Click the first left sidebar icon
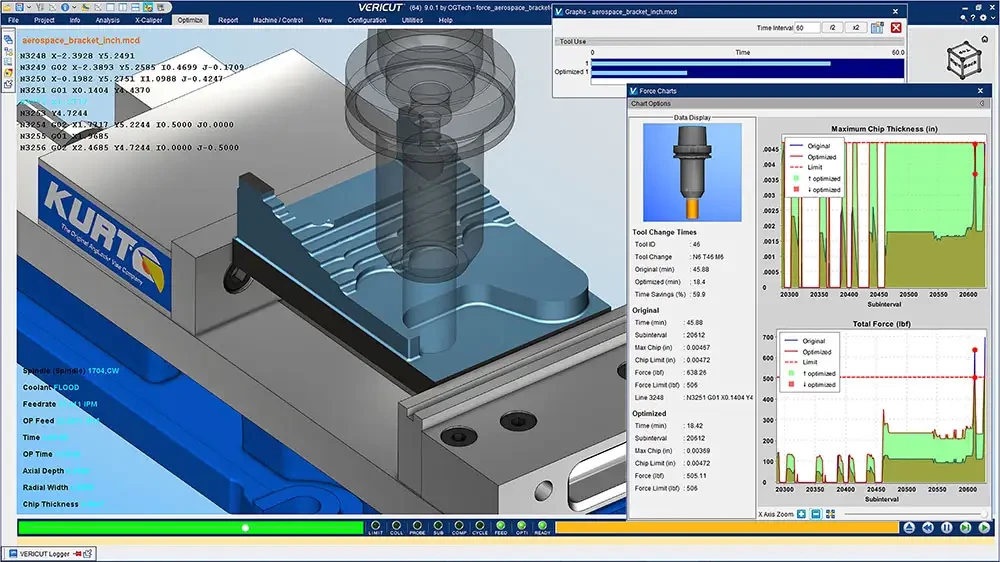Screen dimensions: 1000x562 click(x=8, y=39)
